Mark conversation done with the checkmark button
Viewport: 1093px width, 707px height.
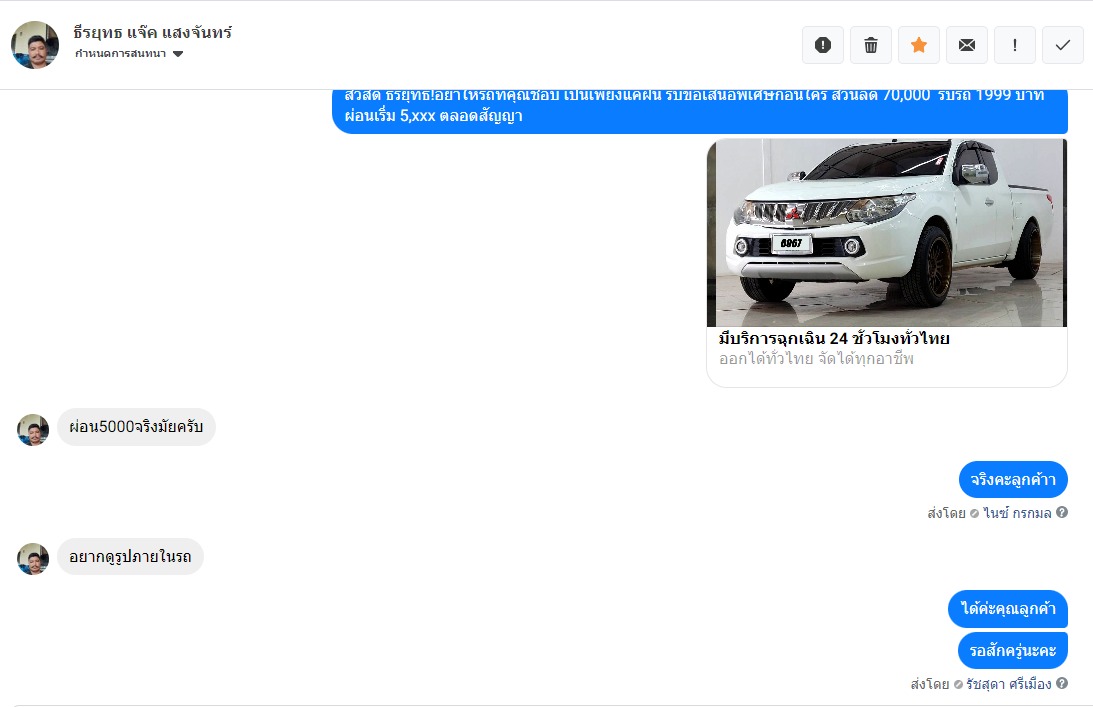tap(1063, 45)
